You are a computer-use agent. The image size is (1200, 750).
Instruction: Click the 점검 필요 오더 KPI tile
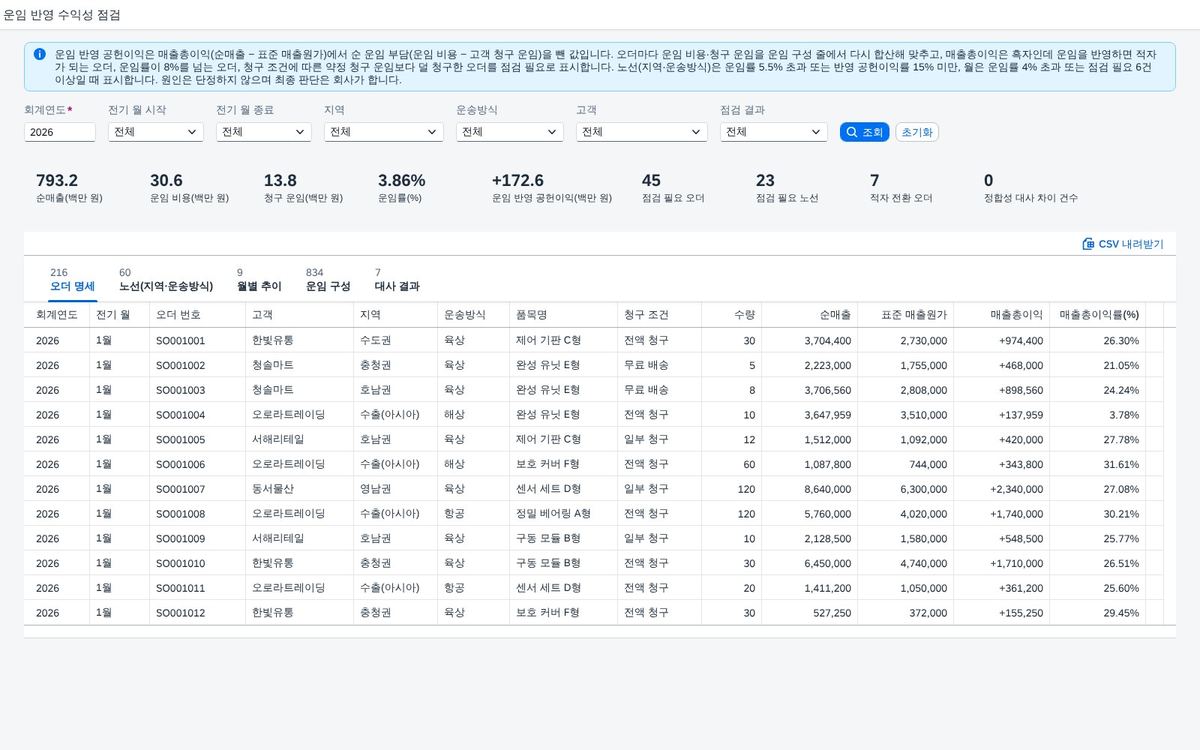click(x=673, y=188)
